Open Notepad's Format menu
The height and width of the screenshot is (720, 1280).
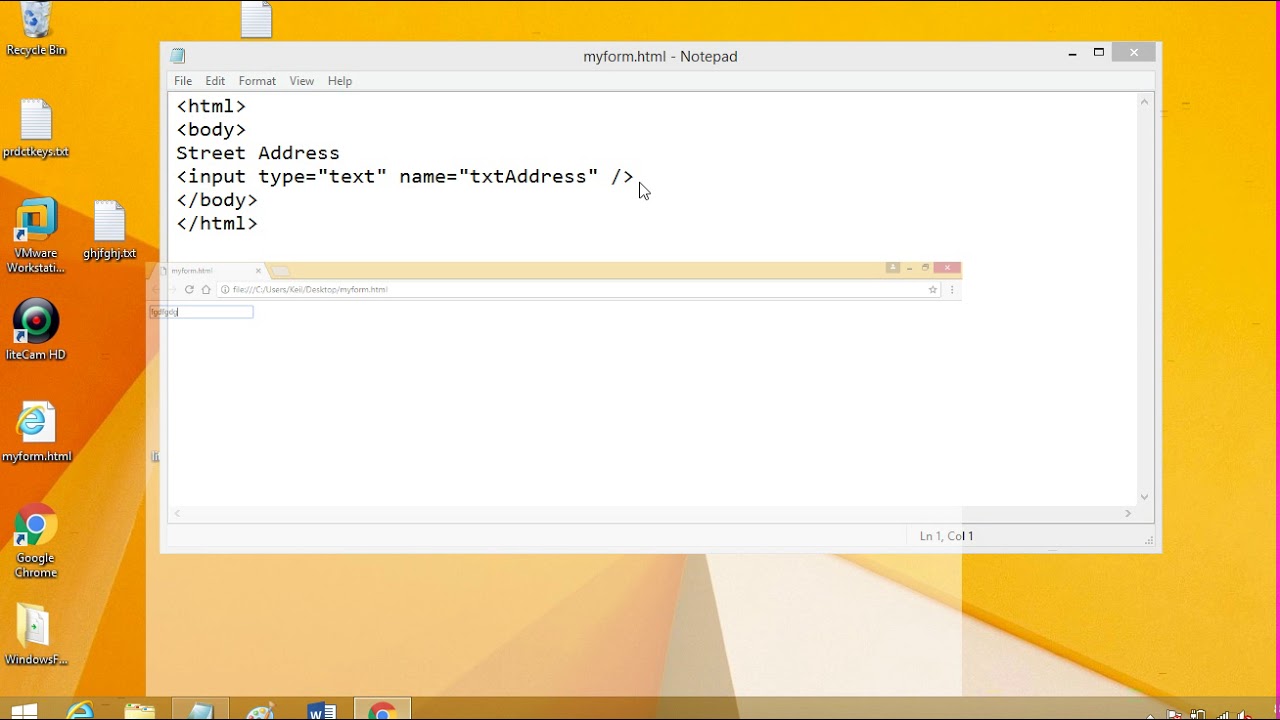[x=257, y=81]
